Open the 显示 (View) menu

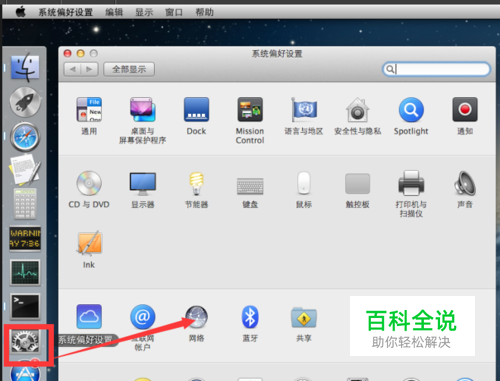[144, 13]
